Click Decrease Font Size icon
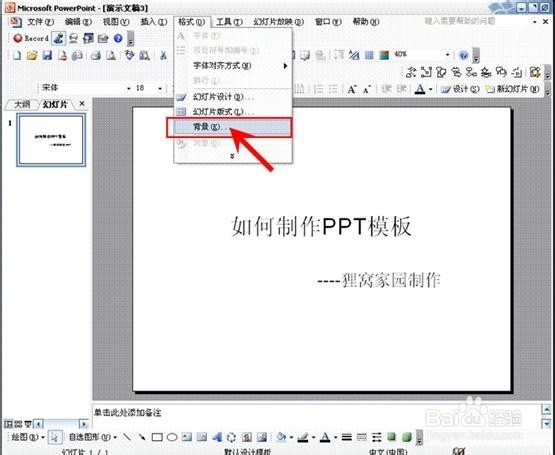The image size is (555, 455). pyautogui.click(x=367, y=89)
